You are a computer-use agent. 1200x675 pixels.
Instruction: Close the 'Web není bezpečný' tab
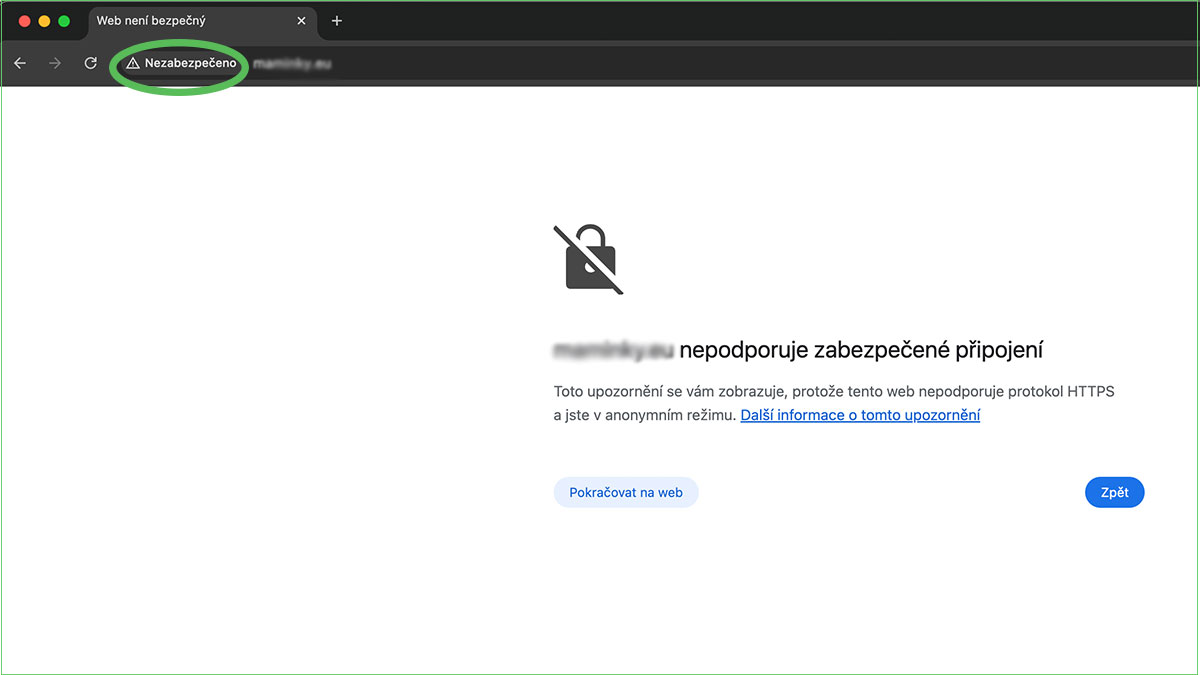click(301, 21)
